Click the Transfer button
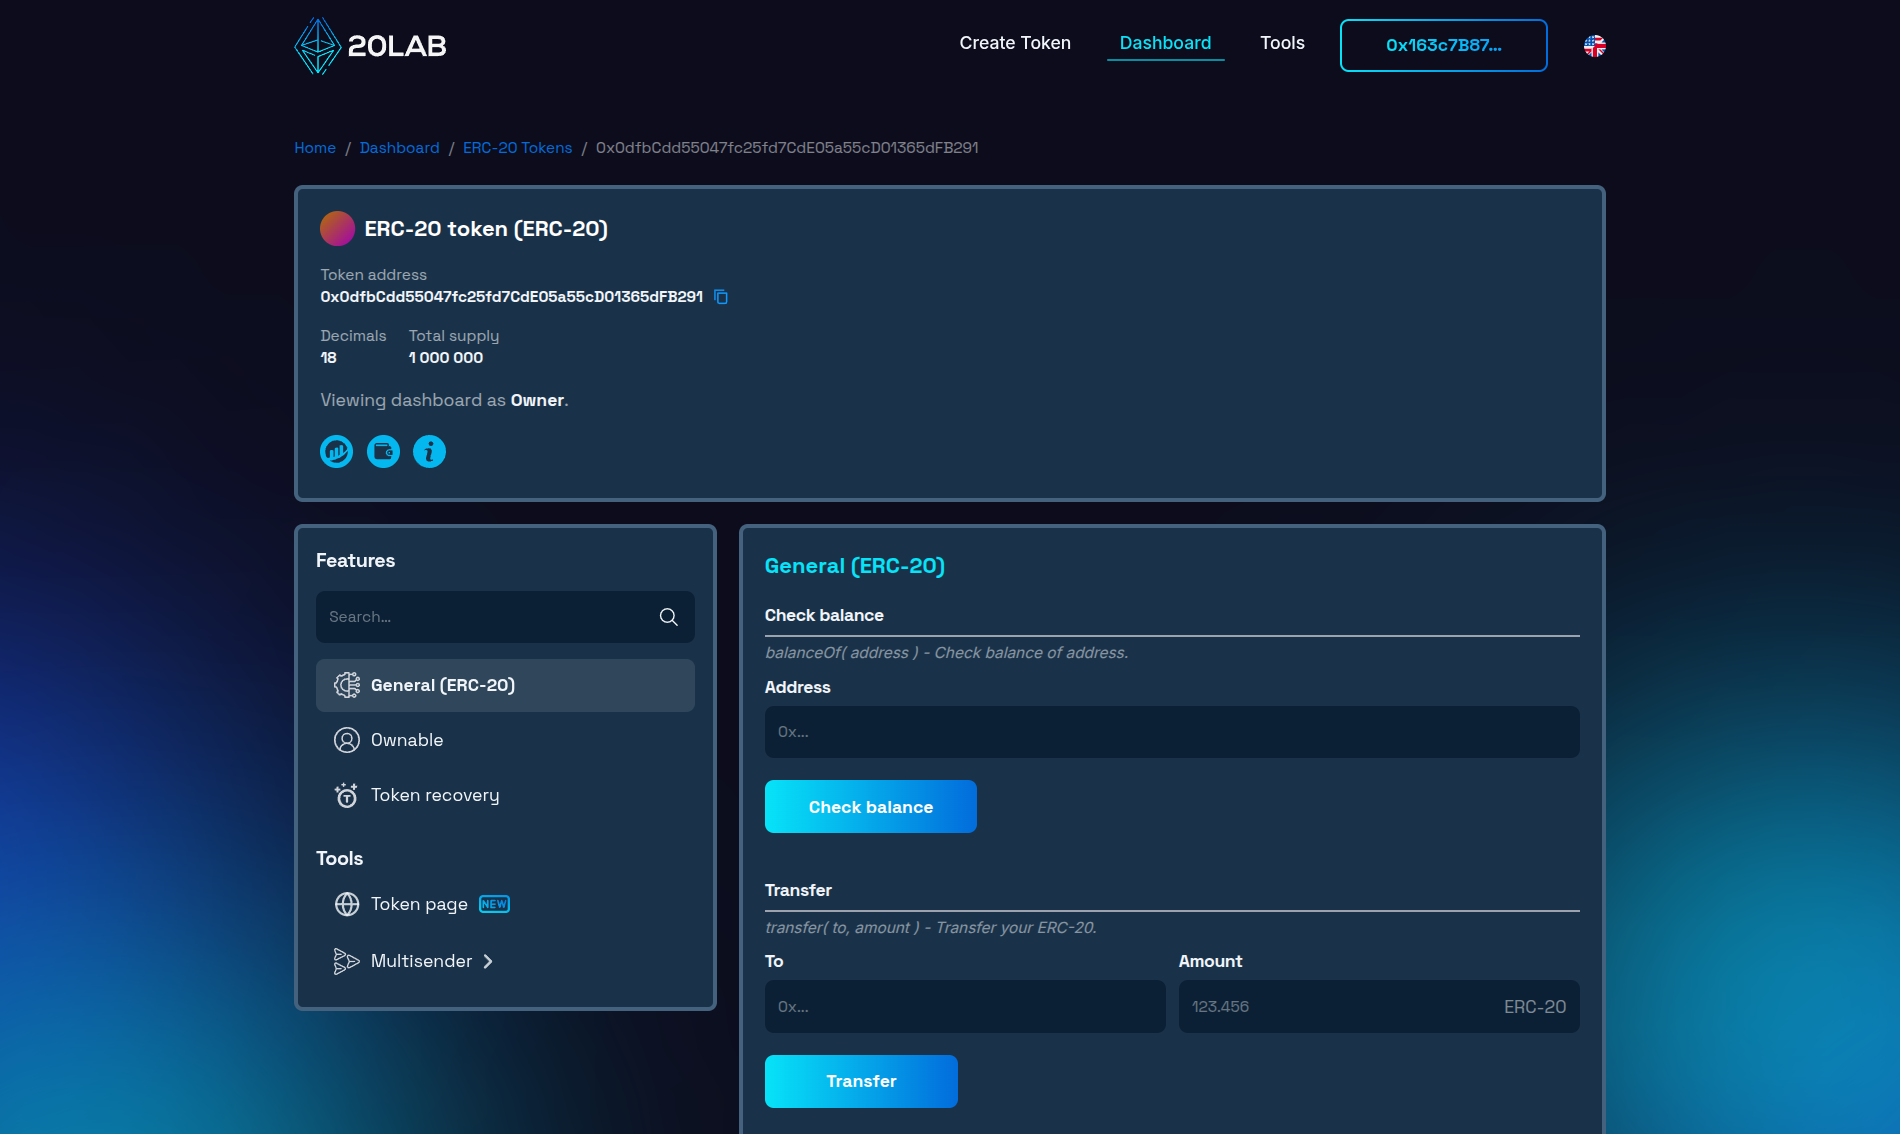Screen dimensions: 1900x1134 click(861, 1081)
